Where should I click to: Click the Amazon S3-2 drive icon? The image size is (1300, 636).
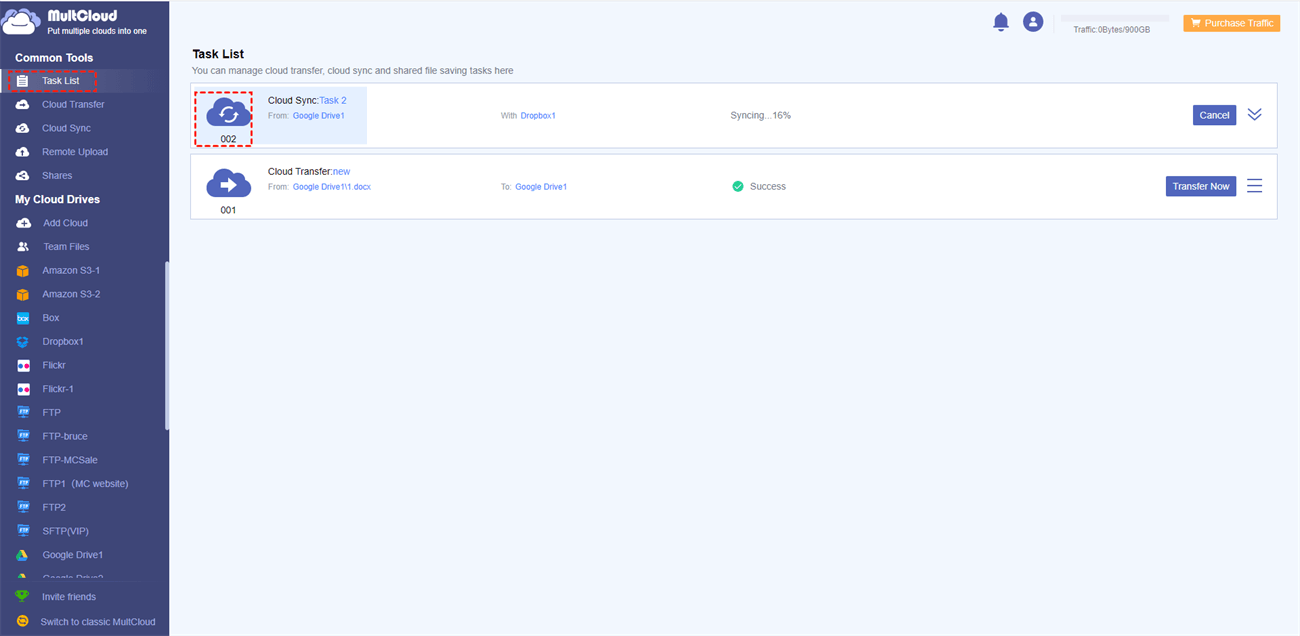[22, 295]
